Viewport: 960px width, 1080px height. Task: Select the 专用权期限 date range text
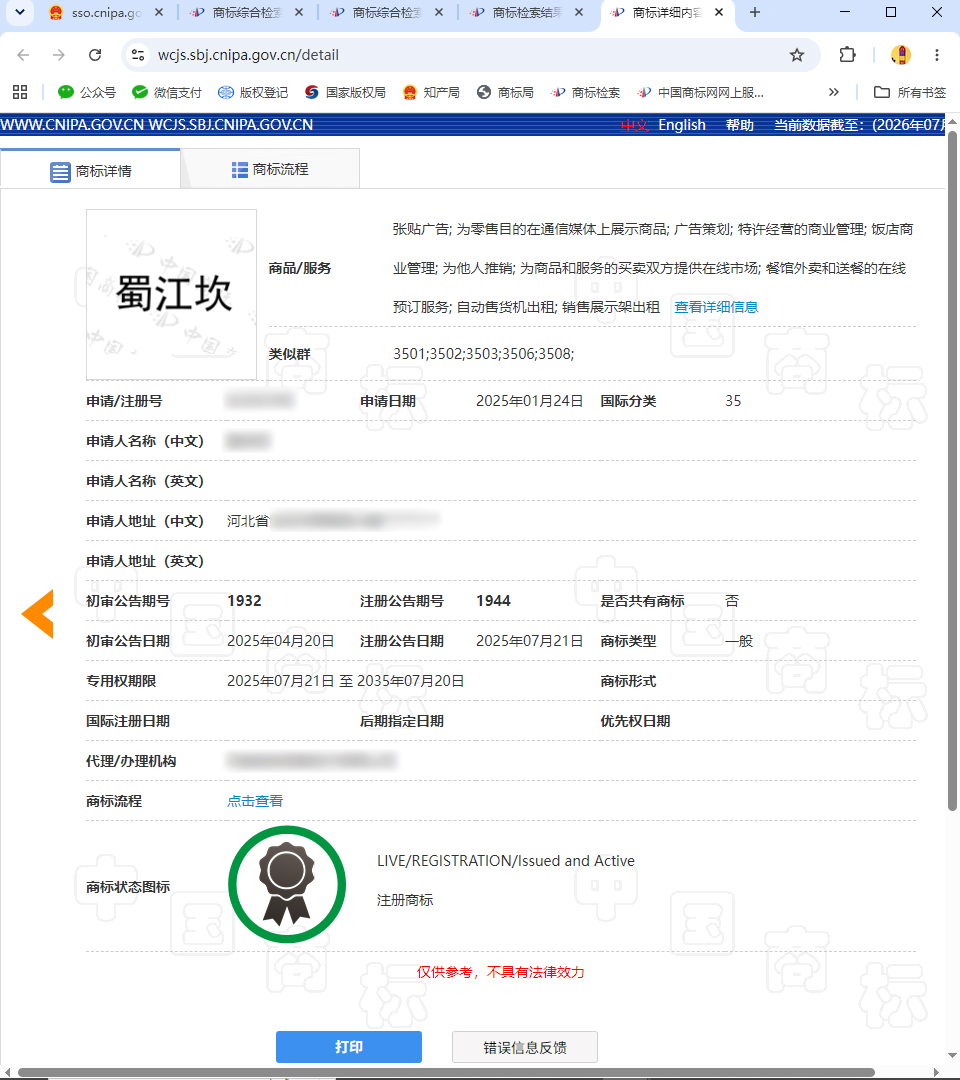[x=346, y=681]
